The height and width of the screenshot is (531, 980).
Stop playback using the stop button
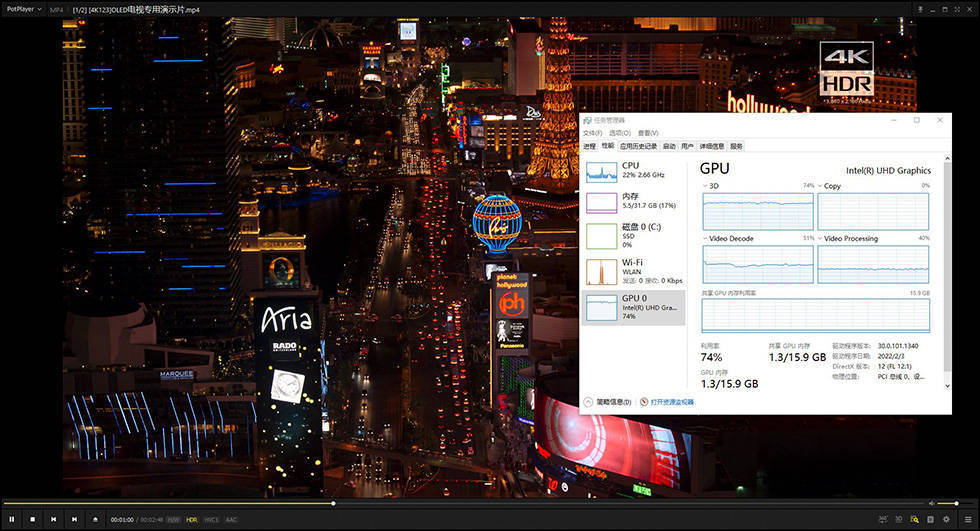[x=32, y=519]
